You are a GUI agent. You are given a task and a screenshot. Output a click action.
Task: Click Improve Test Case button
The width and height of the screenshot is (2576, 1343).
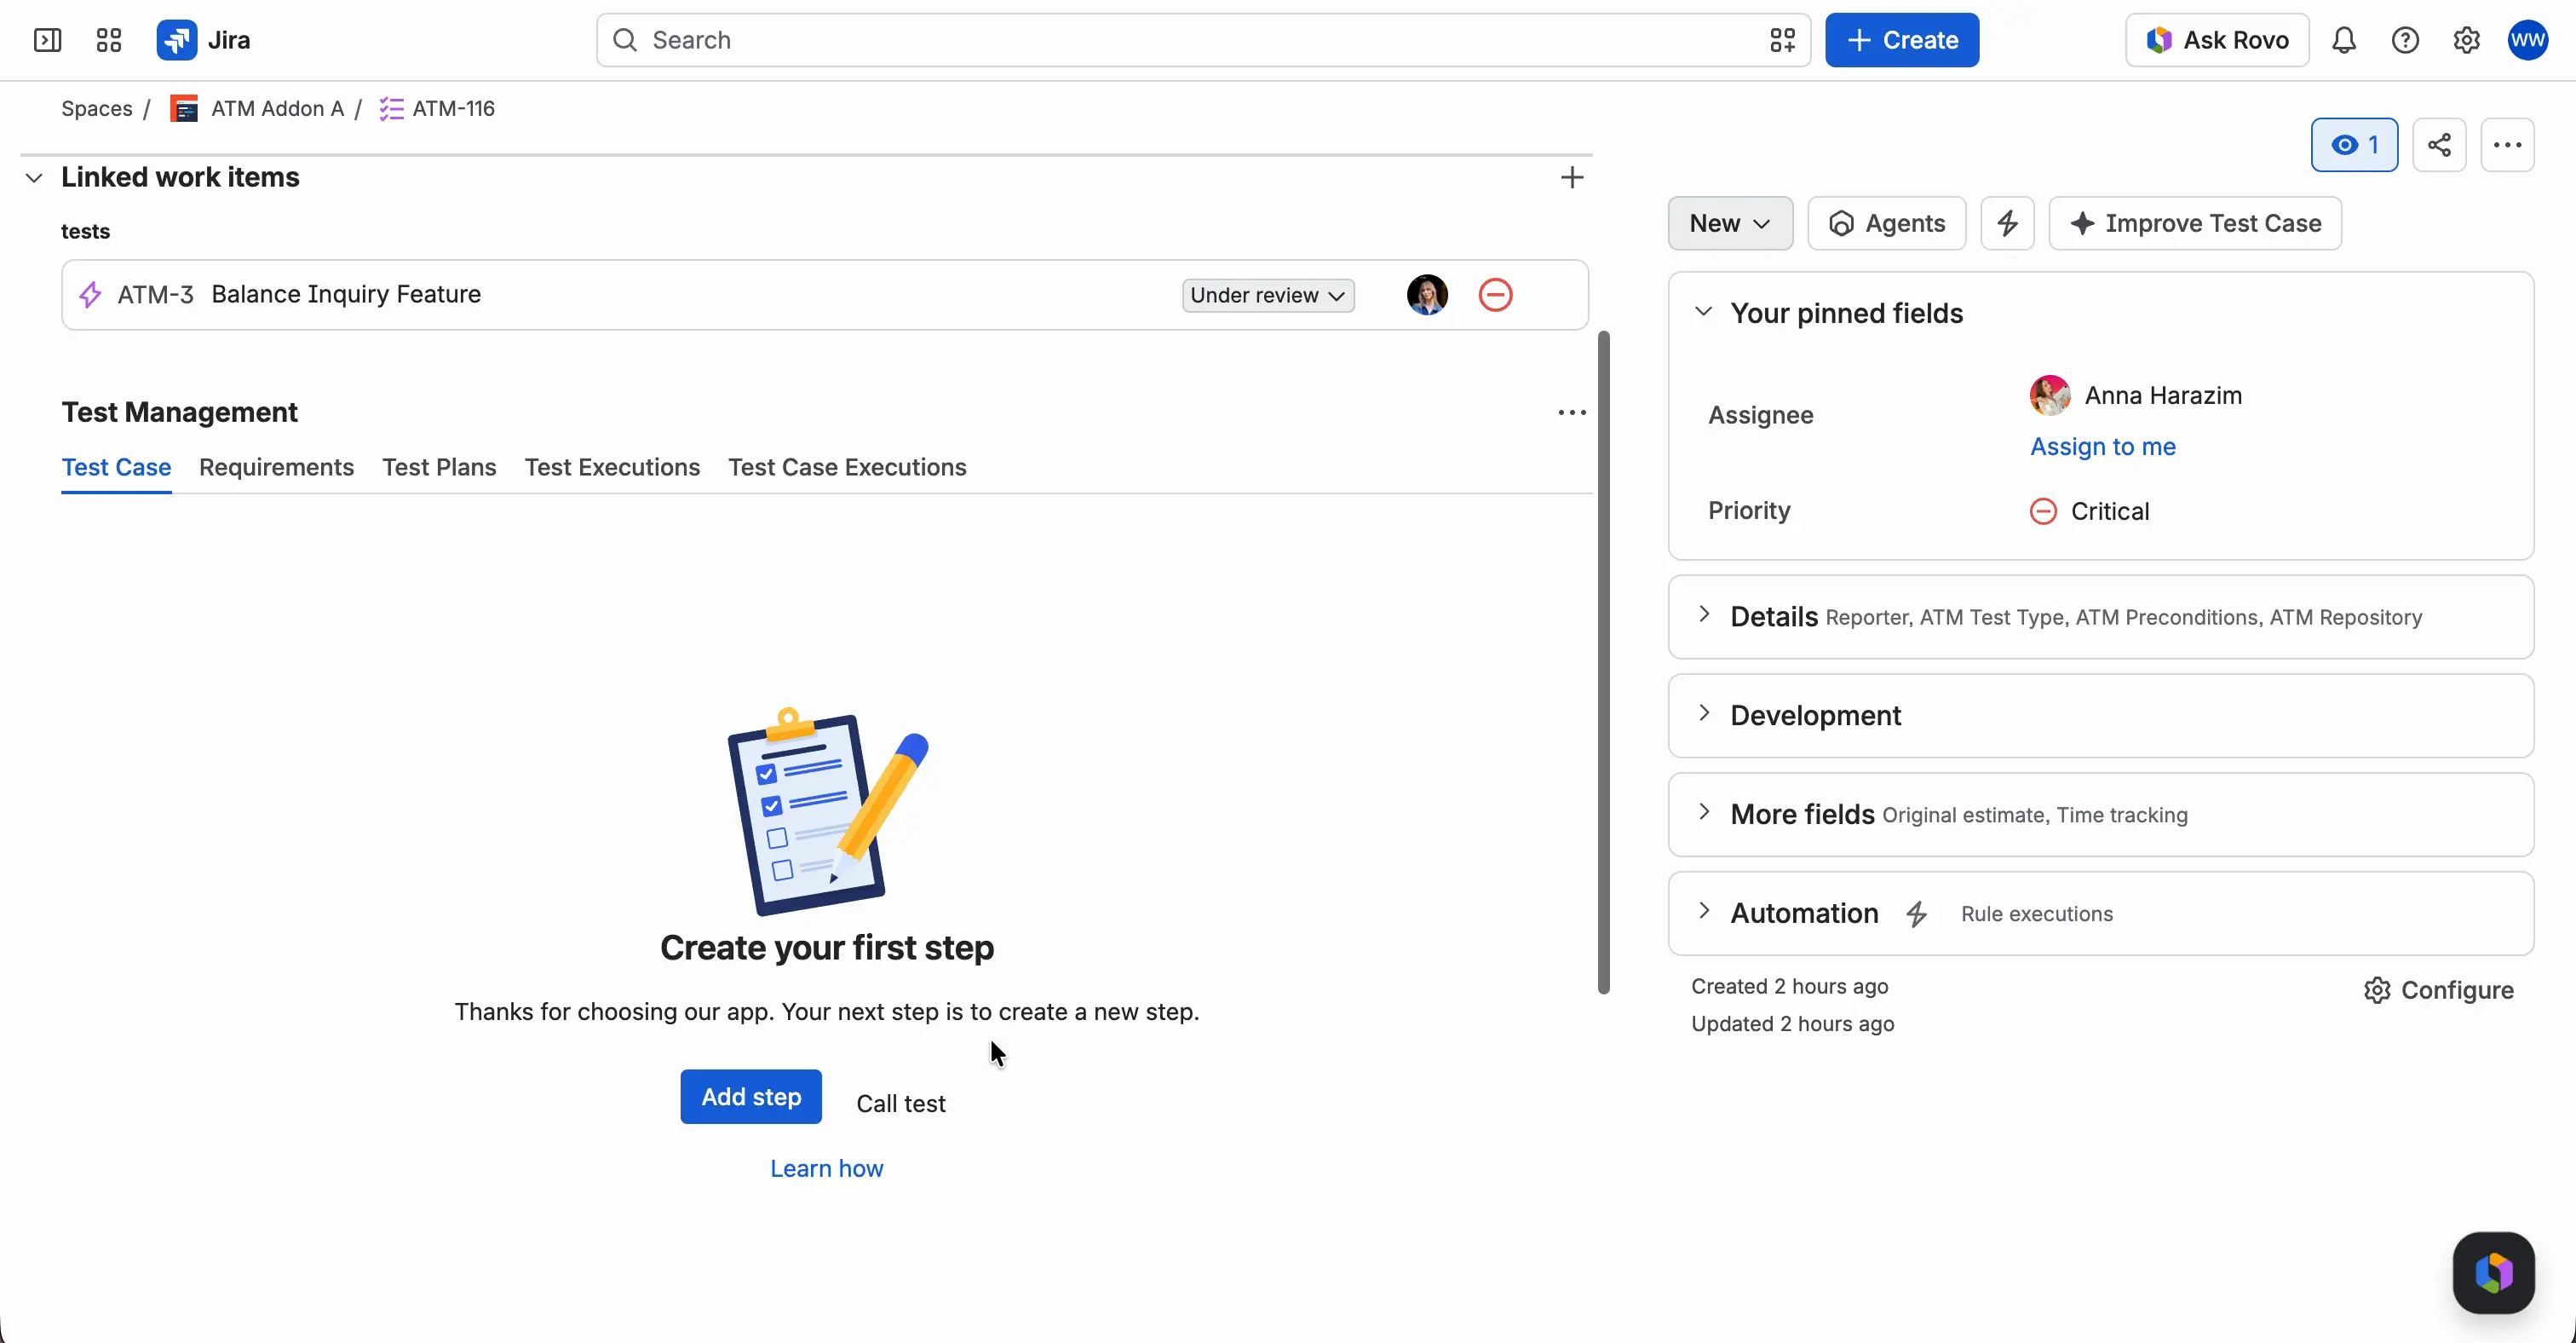point(2195,223)
